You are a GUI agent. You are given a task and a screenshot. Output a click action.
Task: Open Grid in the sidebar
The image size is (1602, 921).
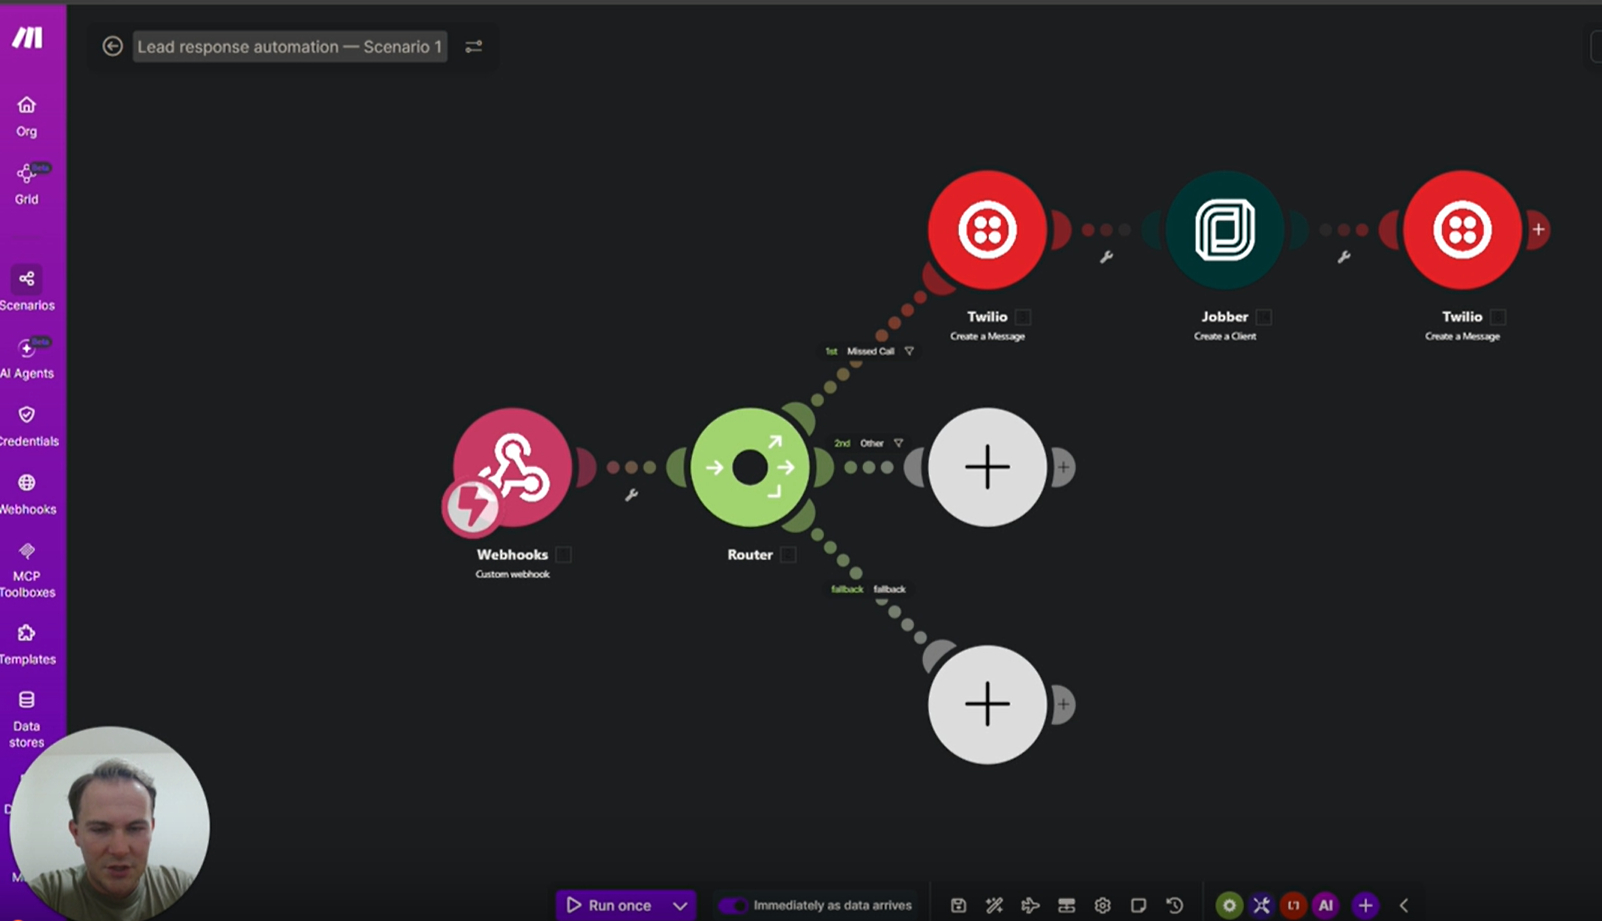pos(27,184)
